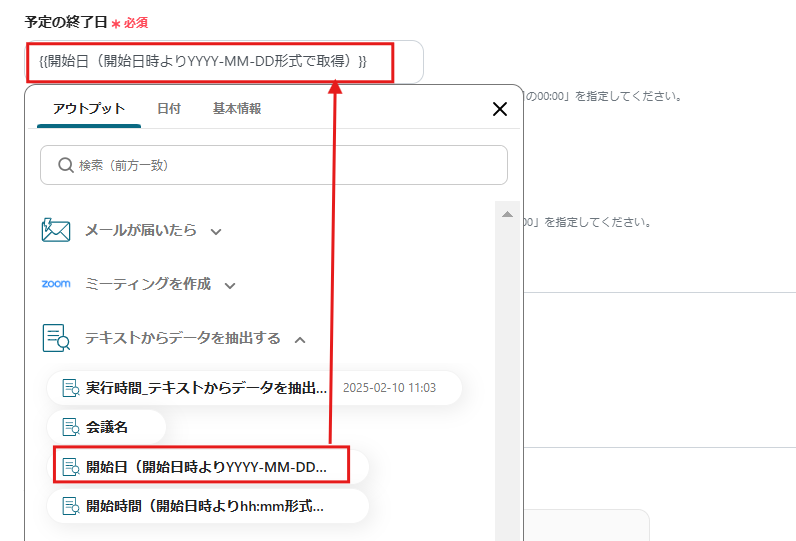Expand the ミーティングを作成 section chevron
The height and width of the screenshot is (541, 796).
point(230,286)
